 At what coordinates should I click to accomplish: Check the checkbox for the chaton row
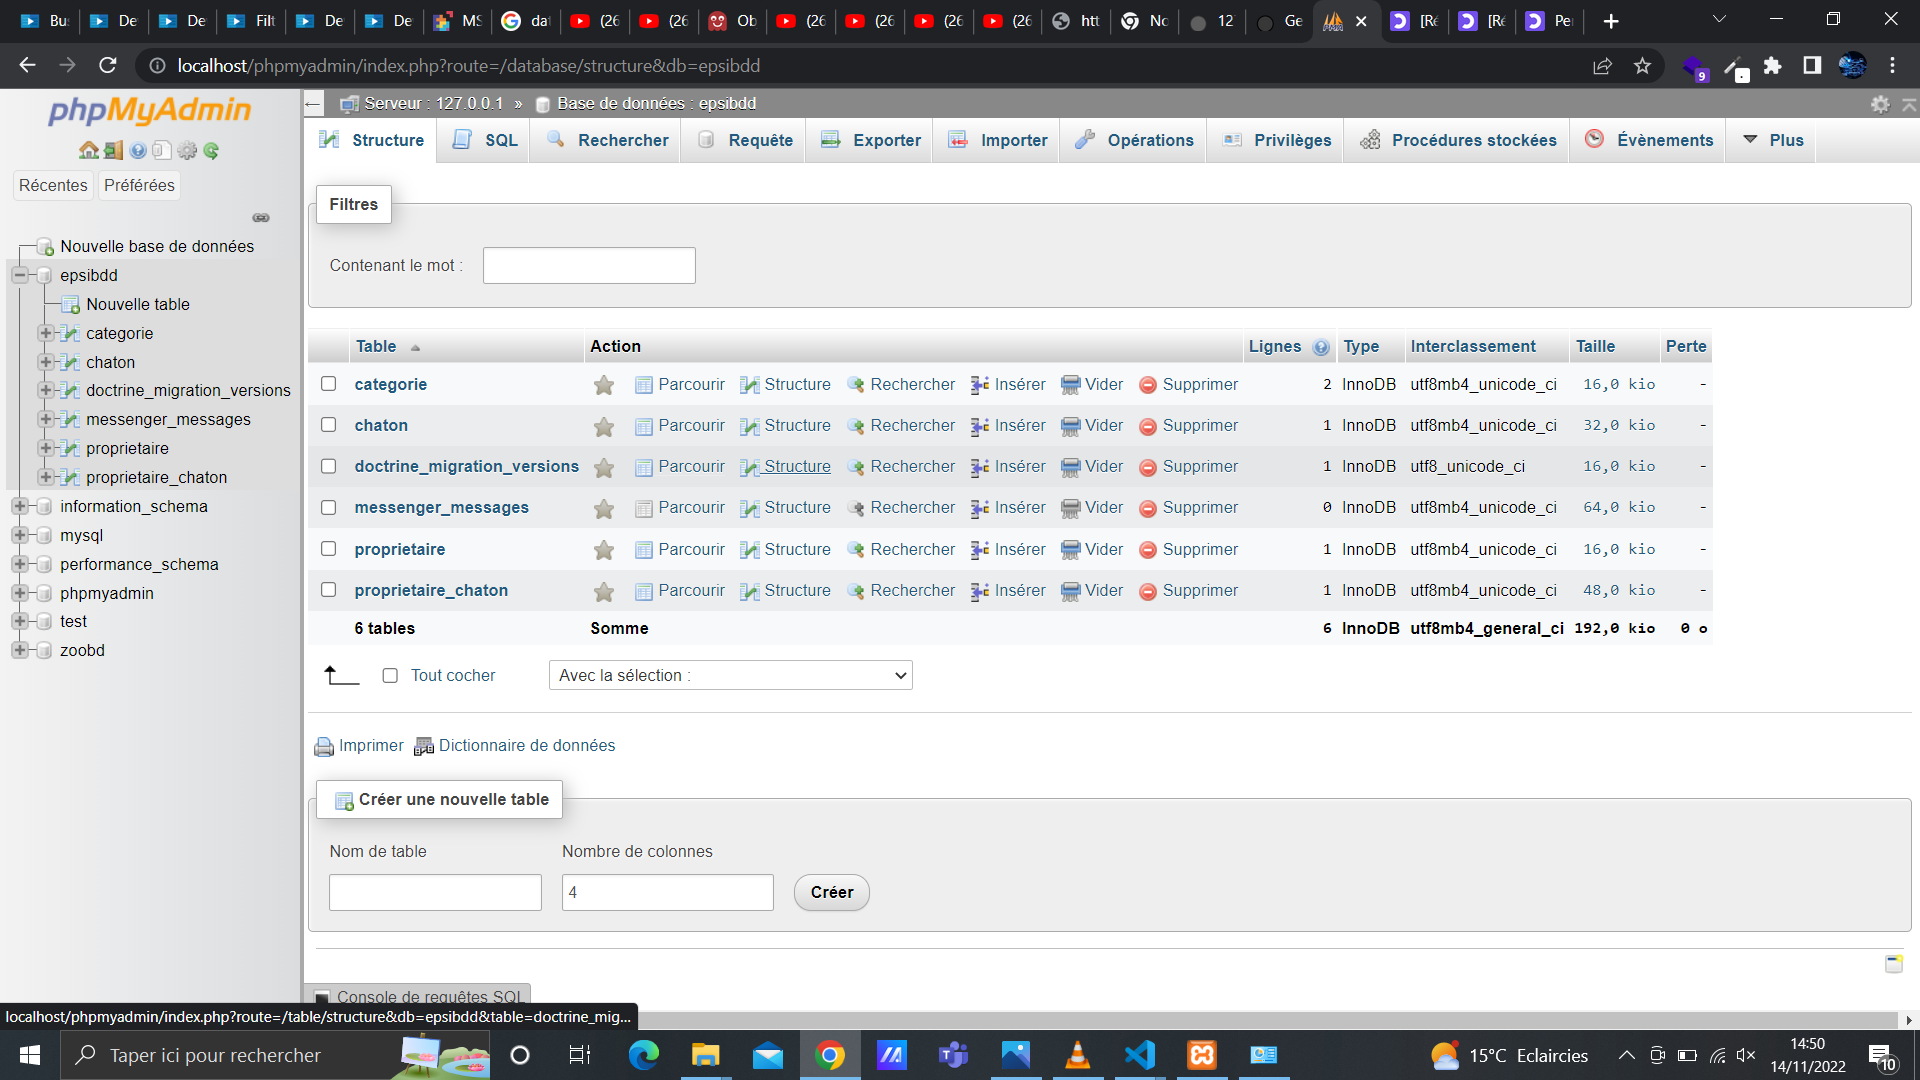click(328, 425)
